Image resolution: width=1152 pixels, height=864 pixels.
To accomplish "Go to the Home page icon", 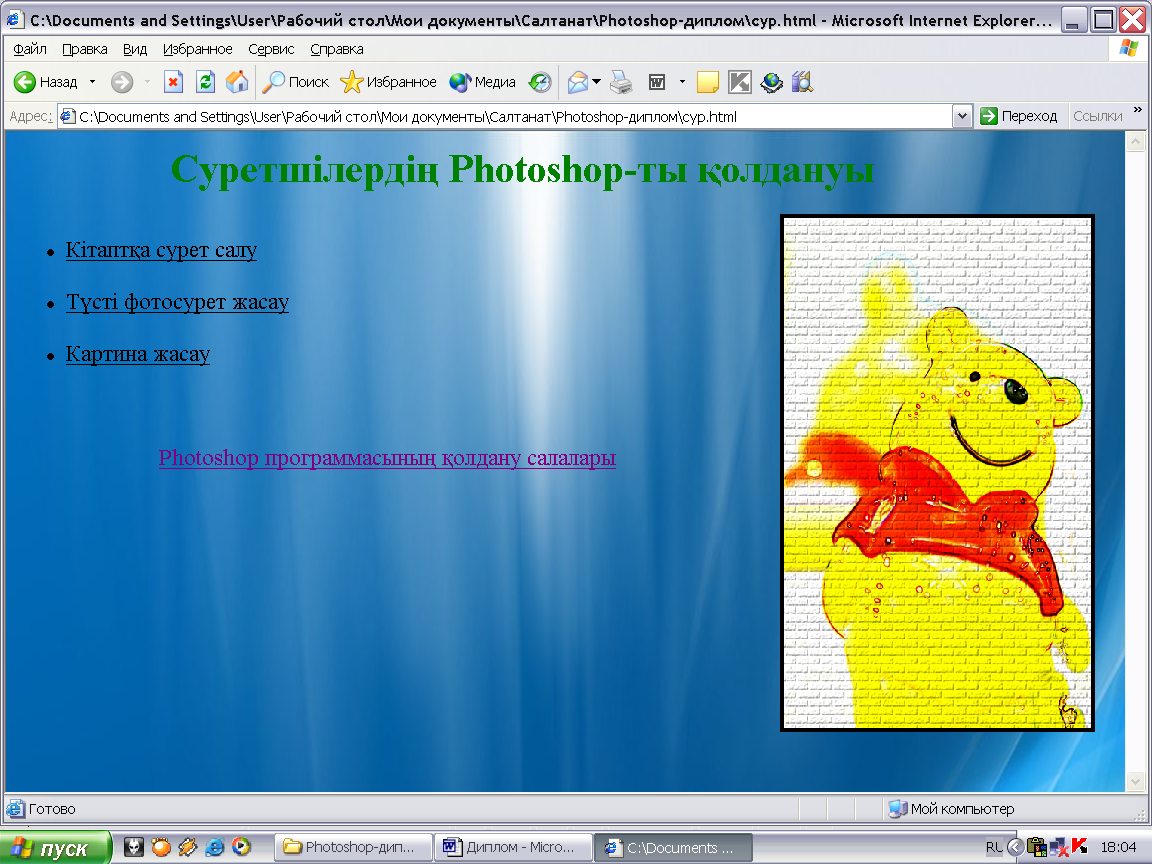I will click(x=237, y=82).
